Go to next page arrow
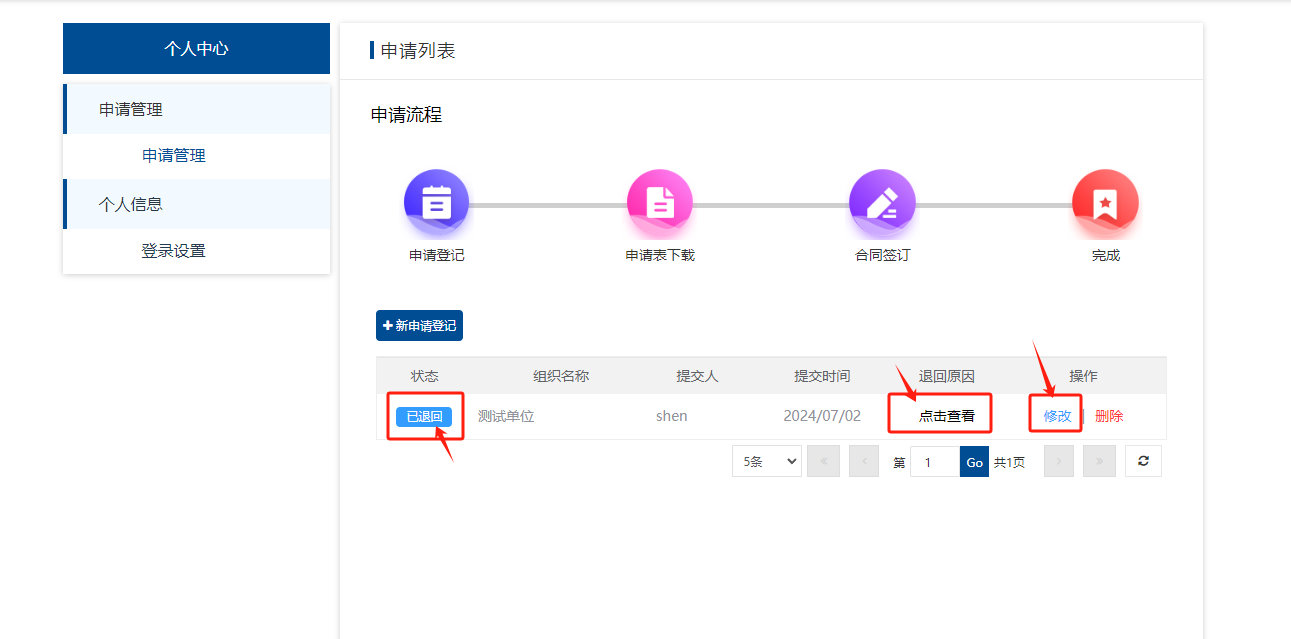Image resolution: width=1291 pixels, height=639 pixels. pos(1059,461)
